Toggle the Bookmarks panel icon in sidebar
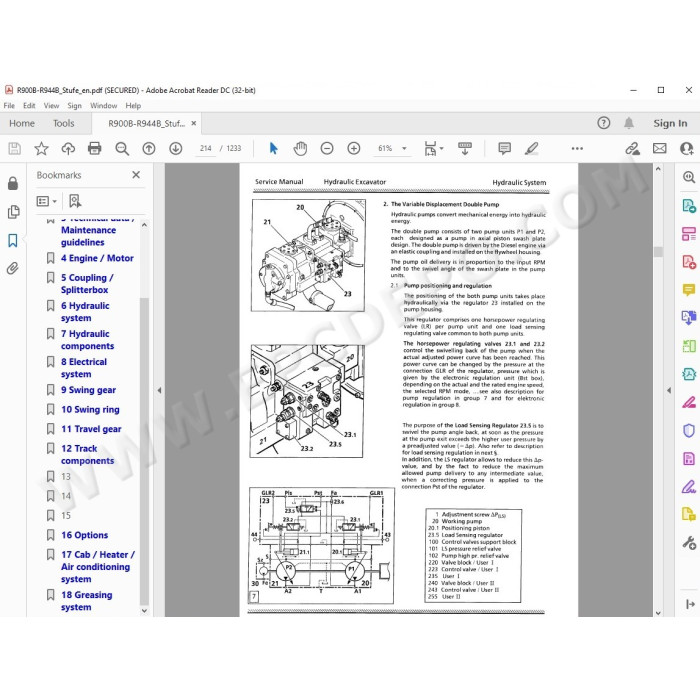Viewport: 700px width, 700px height. 13,240
